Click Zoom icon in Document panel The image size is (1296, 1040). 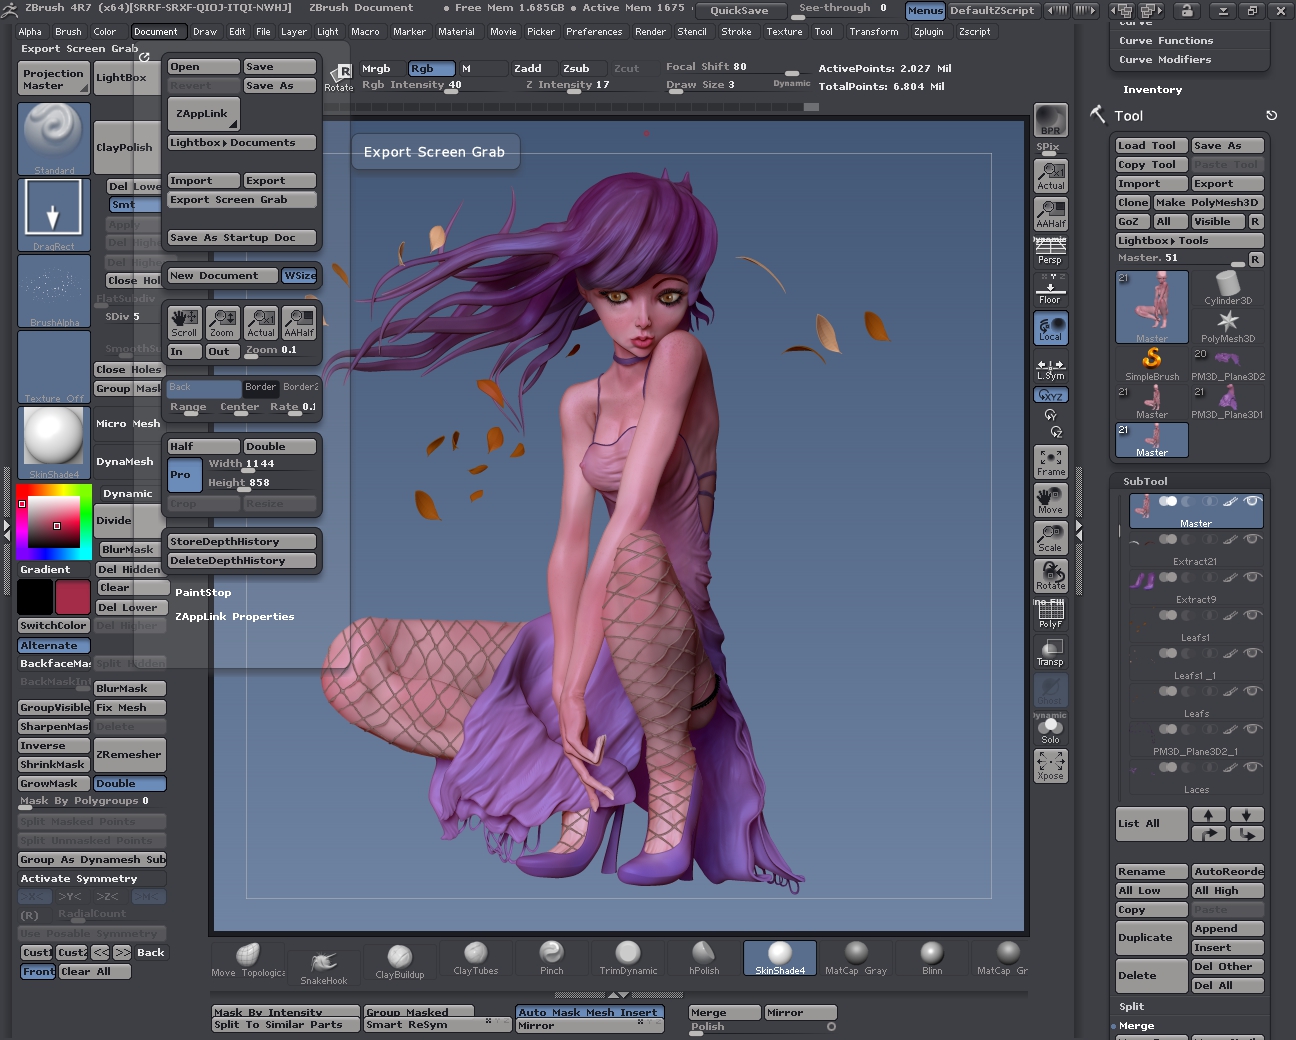tap(222, 322)
